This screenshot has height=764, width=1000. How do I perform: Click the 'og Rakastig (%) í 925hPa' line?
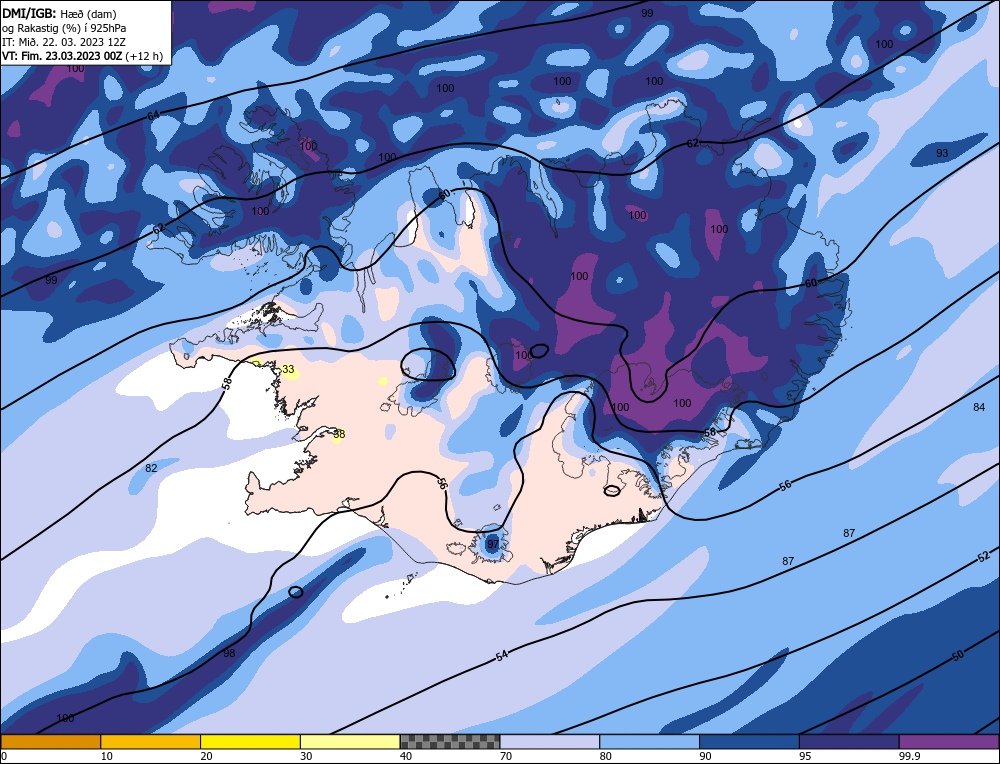pyautogui.click(x=64, y=28)
